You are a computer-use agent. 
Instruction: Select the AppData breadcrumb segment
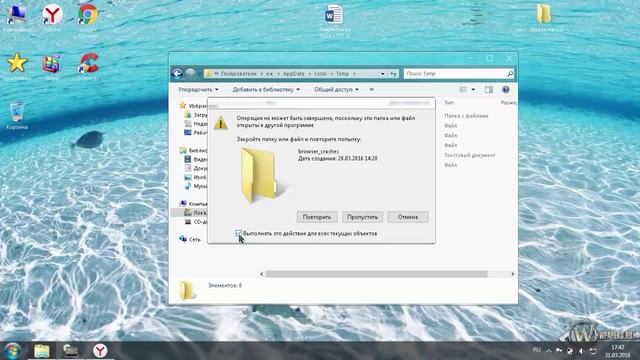[x=293, y=74]
